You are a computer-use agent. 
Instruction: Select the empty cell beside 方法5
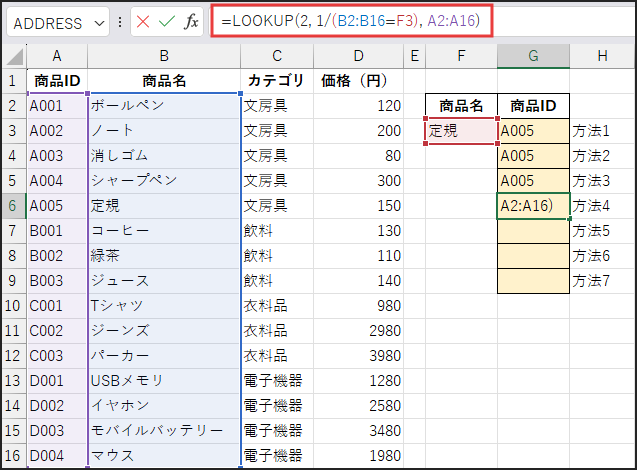(533, 231)
